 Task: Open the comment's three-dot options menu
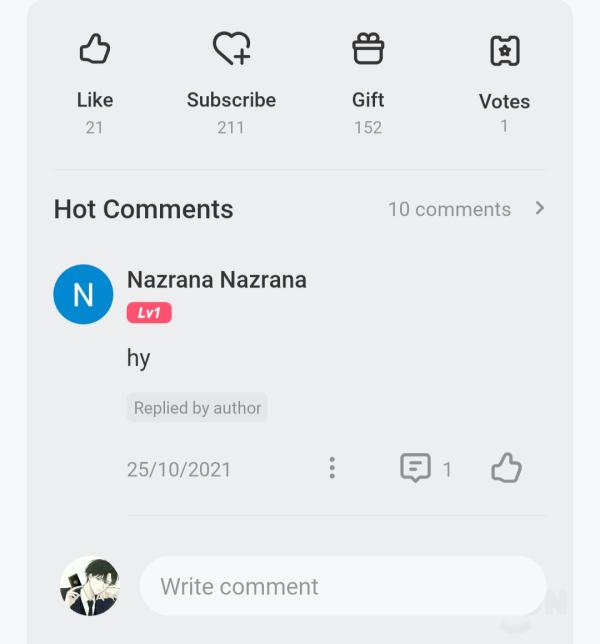pos(332,468)
